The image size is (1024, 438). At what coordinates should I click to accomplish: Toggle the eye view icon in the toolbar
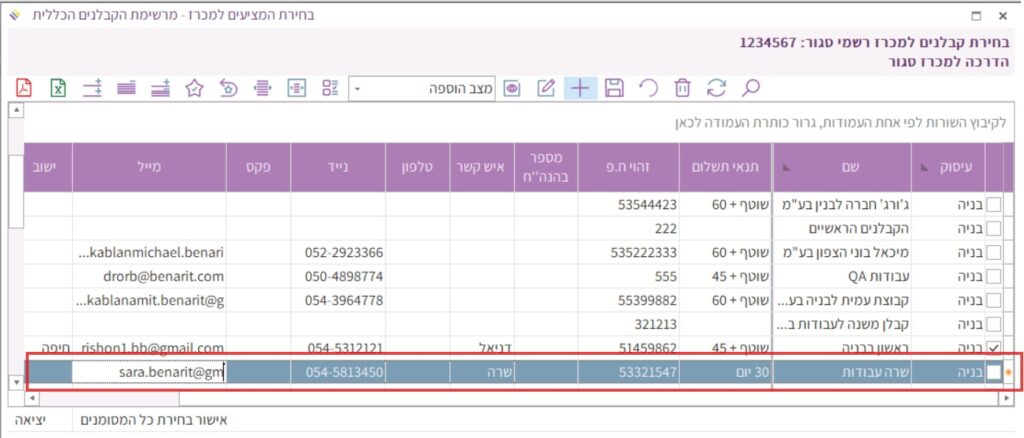512,88
